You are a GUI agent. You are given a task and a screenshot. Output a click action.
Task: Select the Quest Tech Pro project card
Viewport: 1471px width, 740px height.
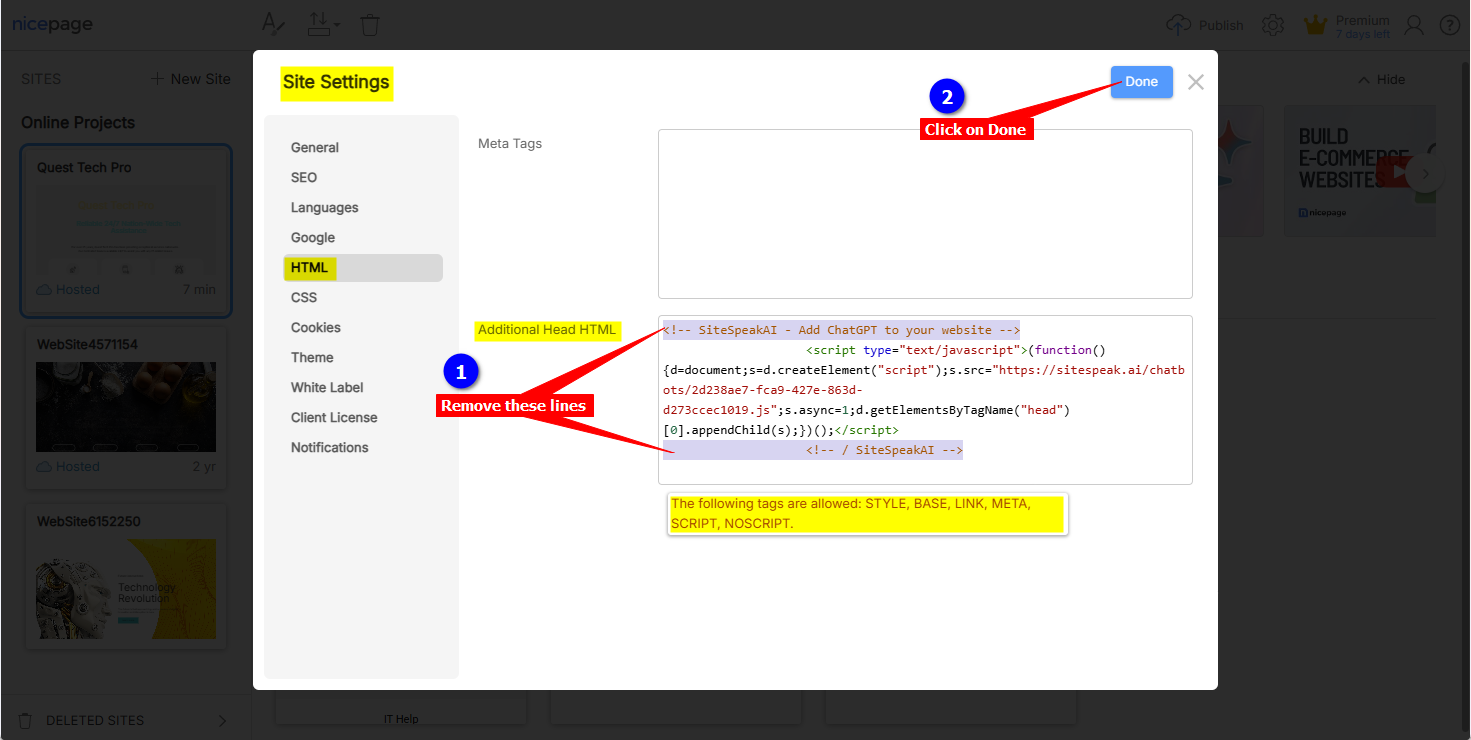point(126,230)
